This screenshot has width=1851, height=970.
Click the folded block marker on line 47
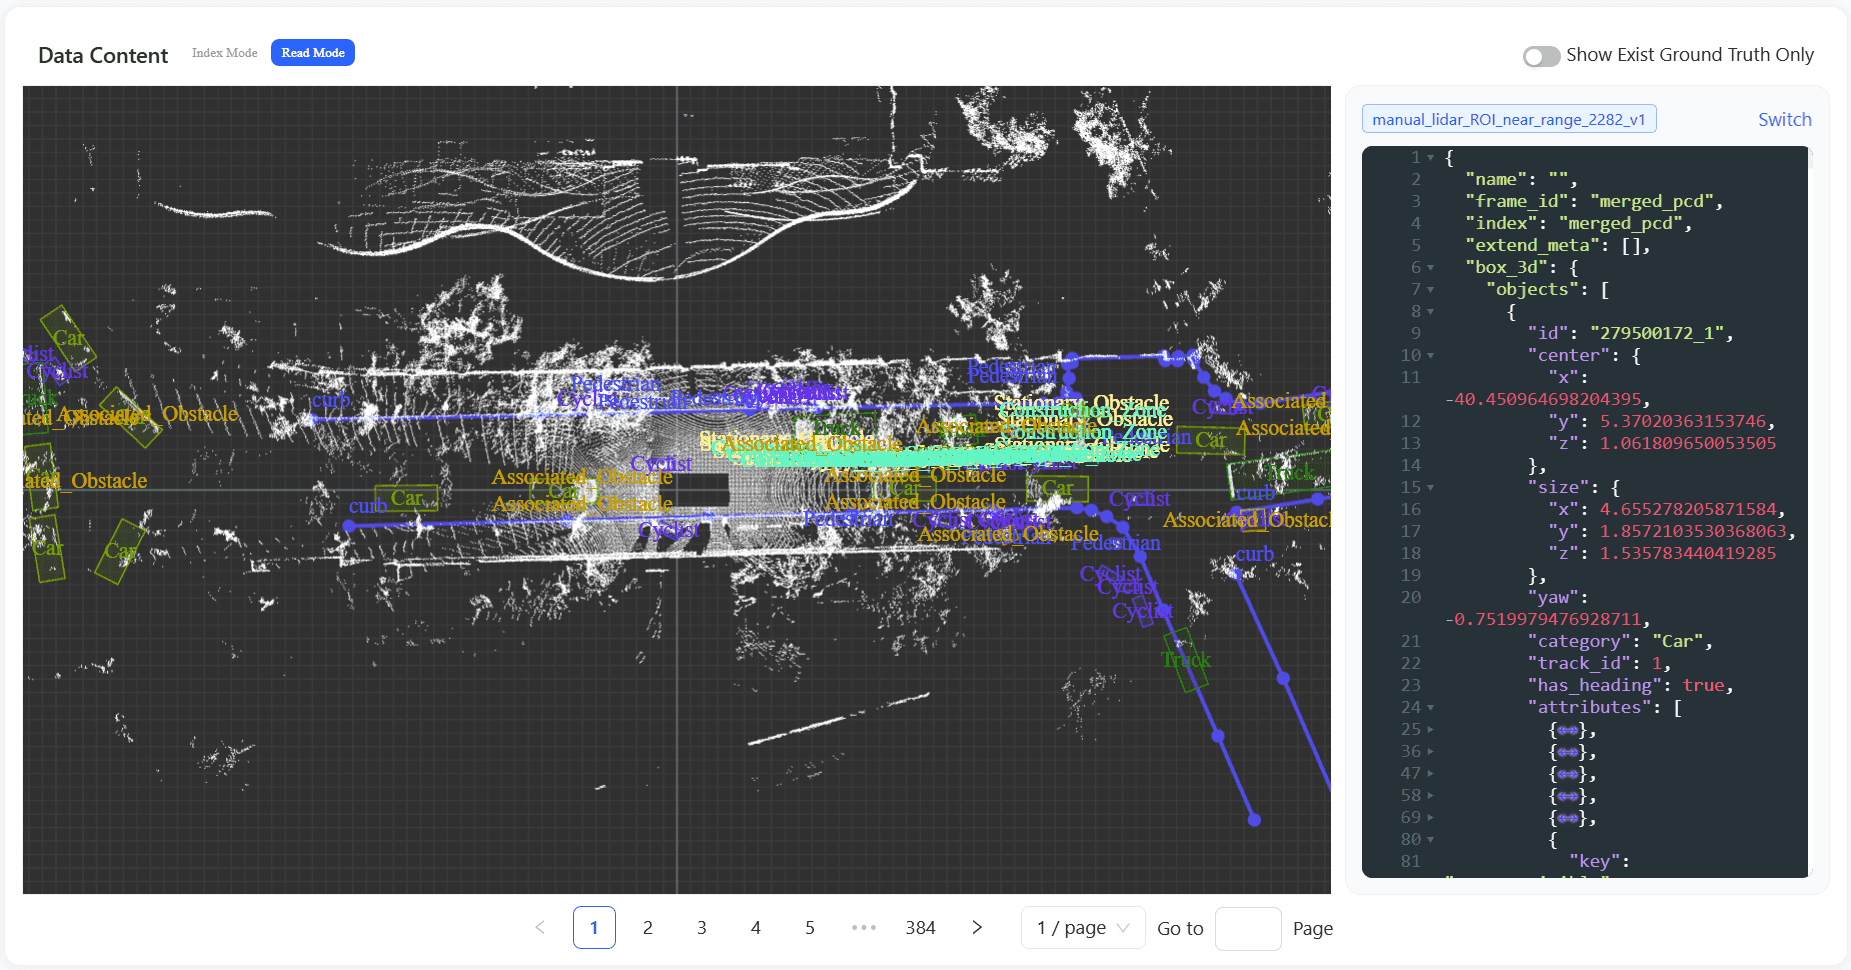click(x=1567, y=774)
